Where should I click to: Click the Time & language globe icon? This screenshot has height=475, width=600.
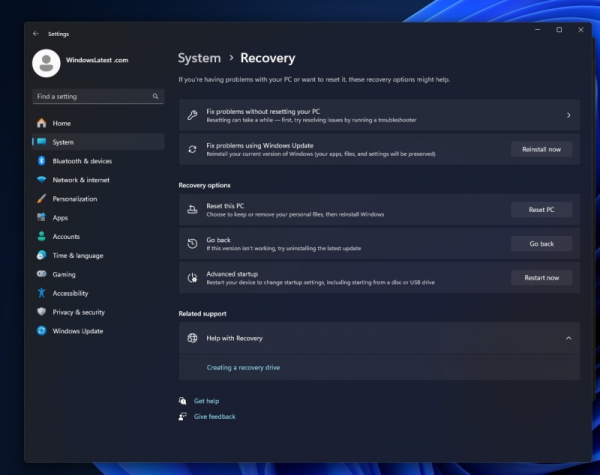(x=42, y=255)
